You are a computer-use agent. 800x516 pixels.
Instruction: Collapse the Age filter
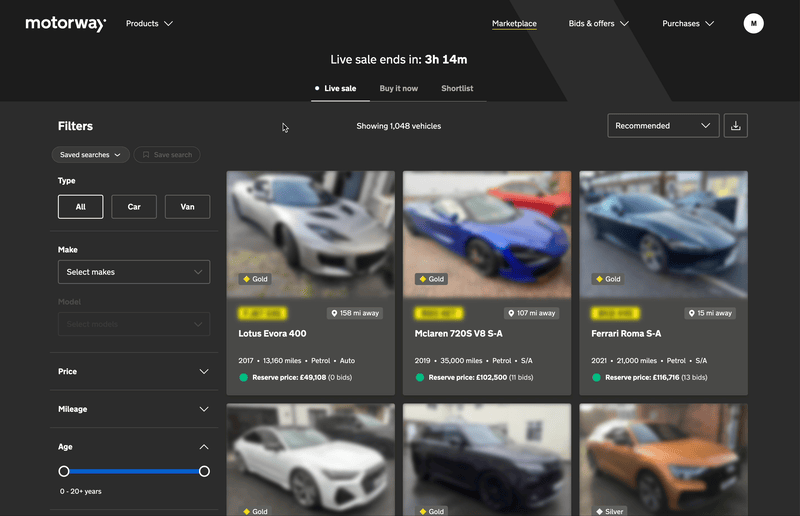[134, 447]
